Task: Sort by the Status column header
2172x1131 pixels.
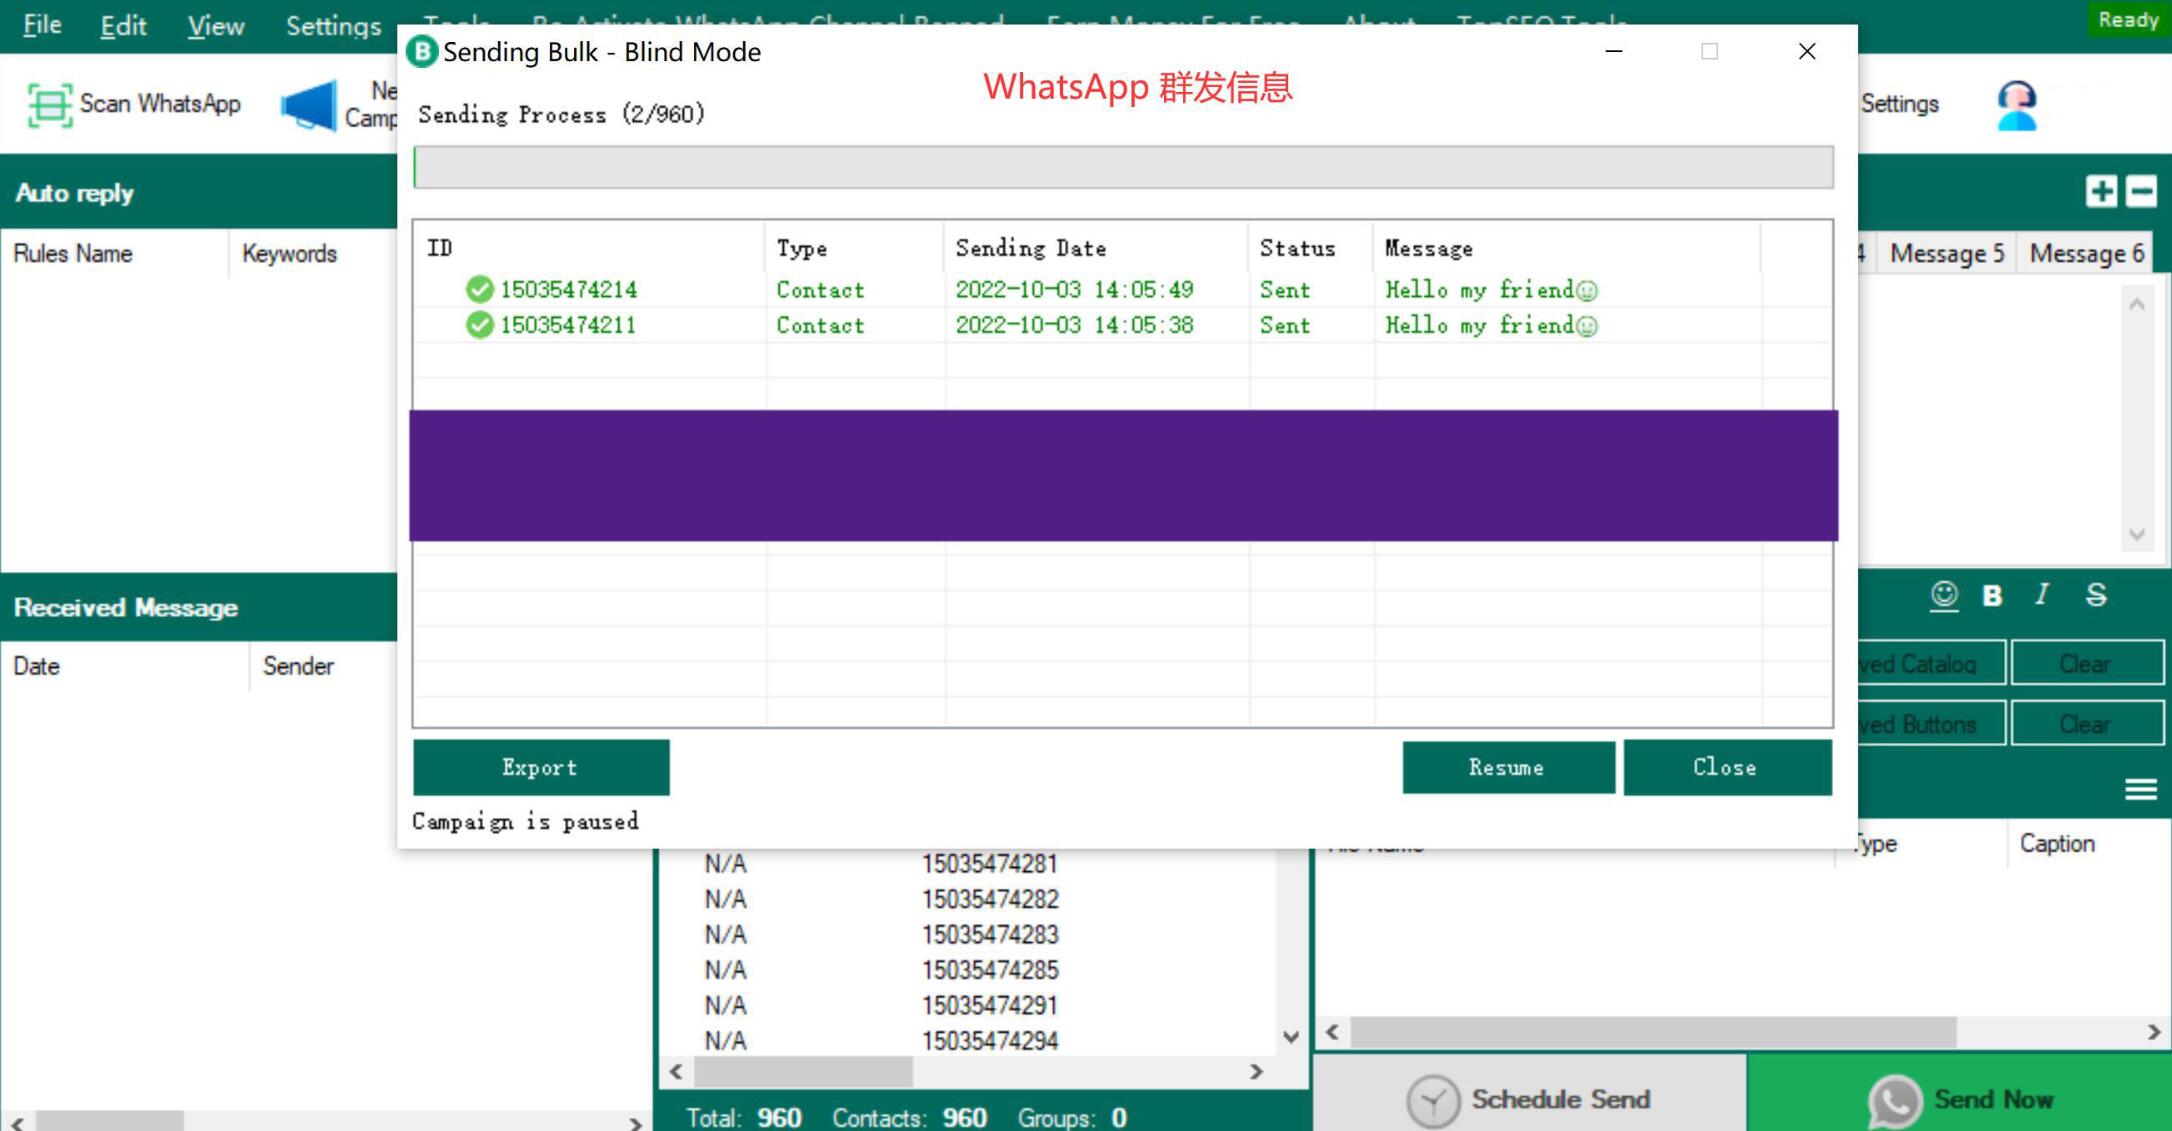Action: [x=1310, y=248]
